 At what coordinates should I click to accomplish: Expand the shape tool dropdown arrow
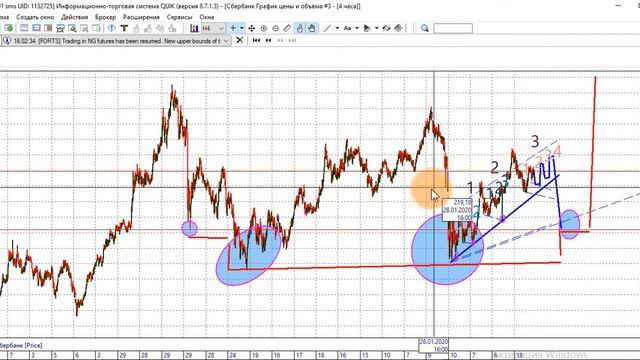[x=376, y=28]
